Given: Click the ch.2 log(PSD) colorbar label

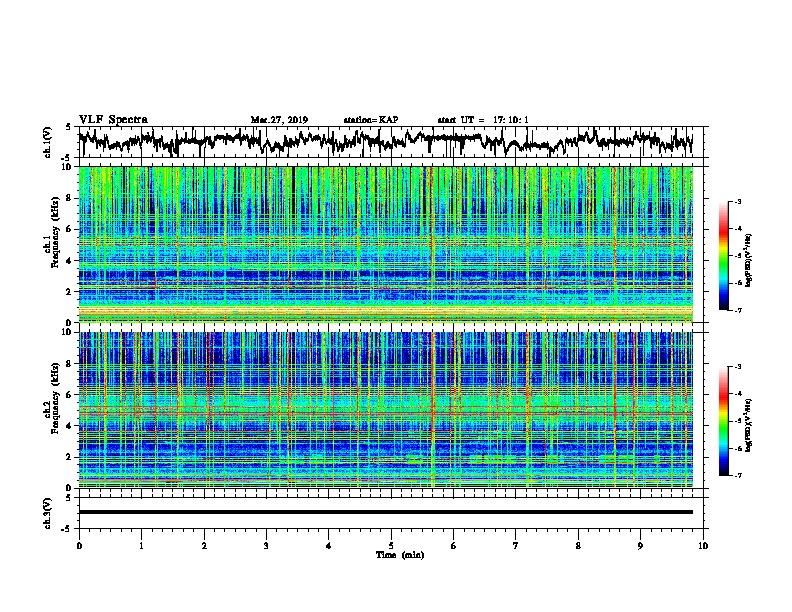Looking at the screenshot, I should point(749,425).
